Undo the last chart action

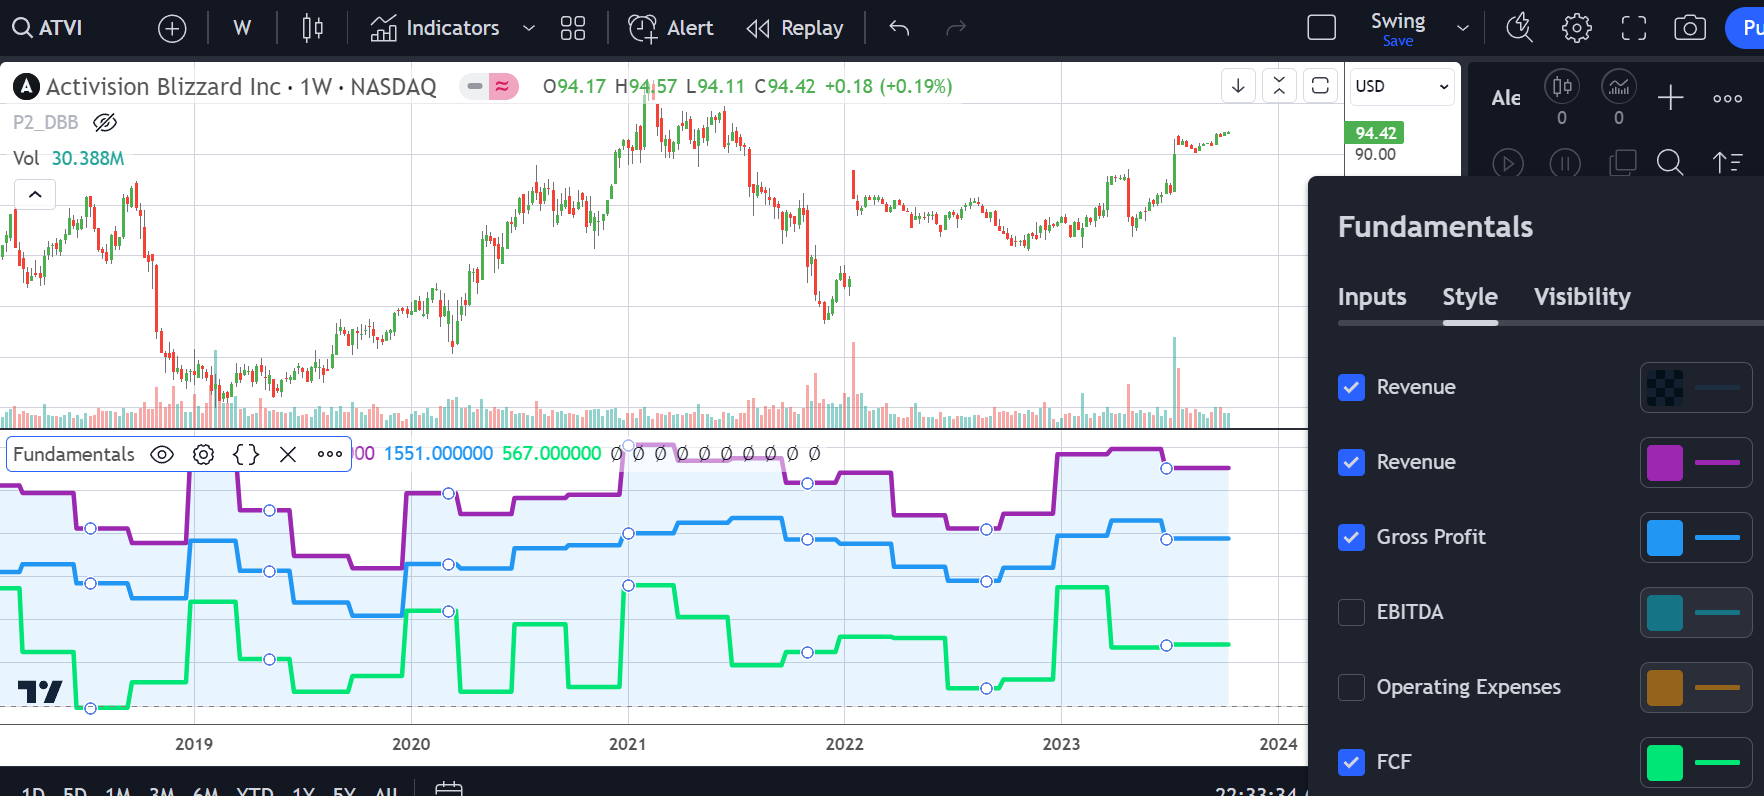[x=899, y=28]
